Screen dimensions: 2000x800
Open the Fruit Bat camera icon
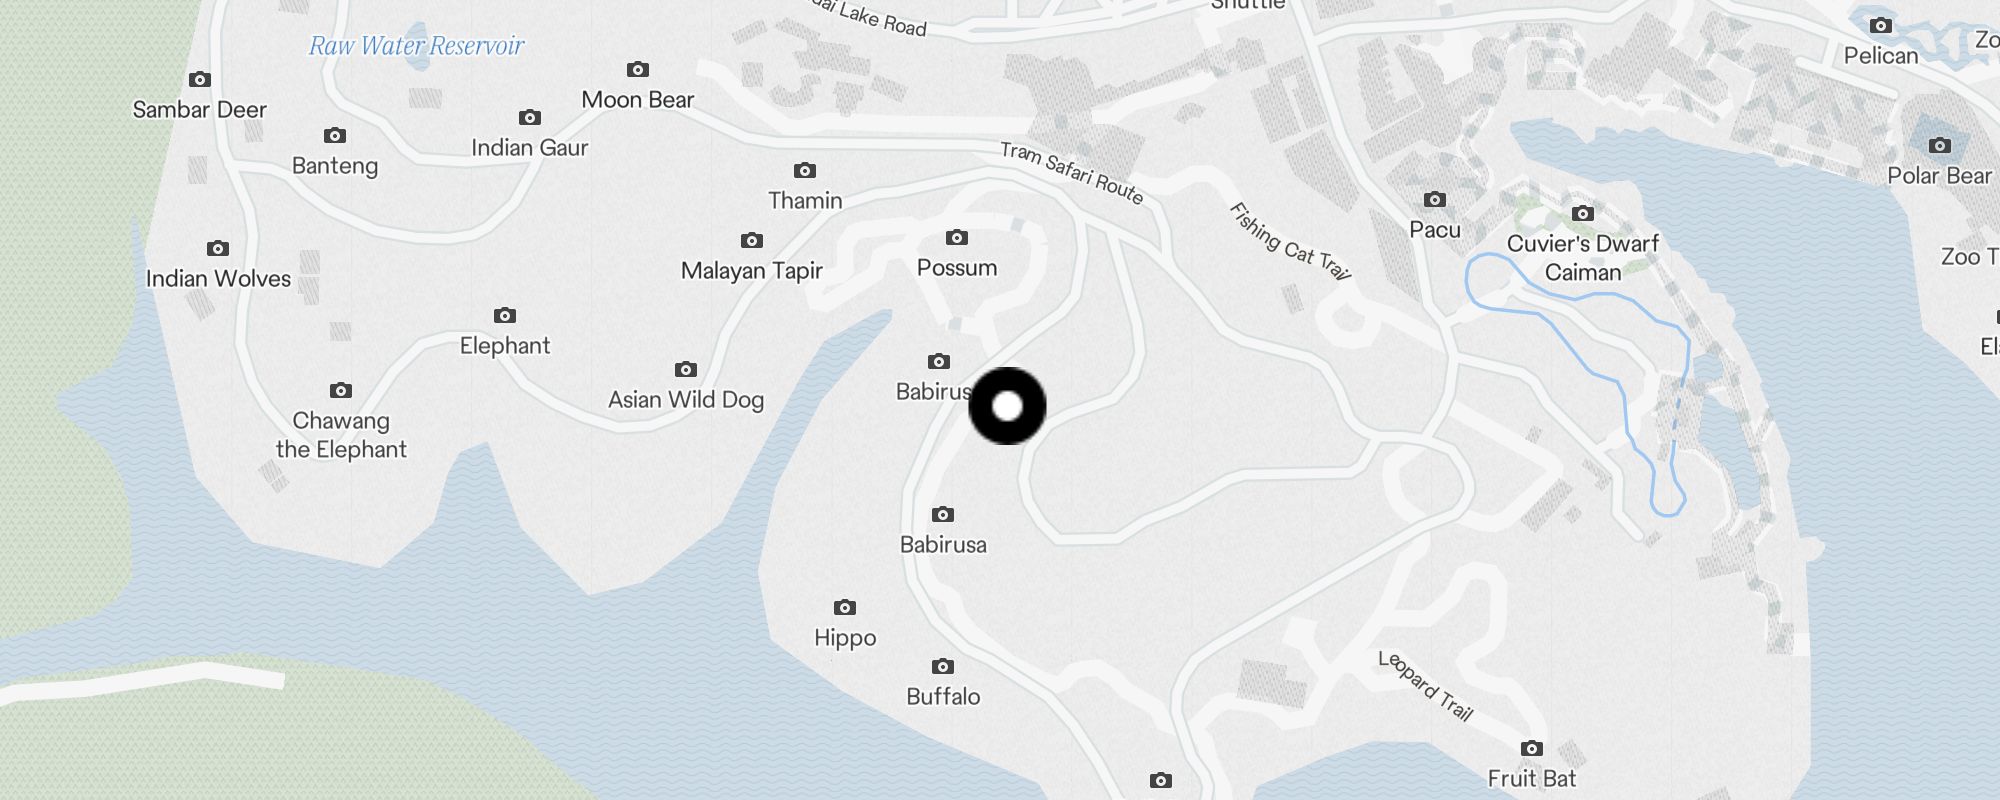point(1532,748)
